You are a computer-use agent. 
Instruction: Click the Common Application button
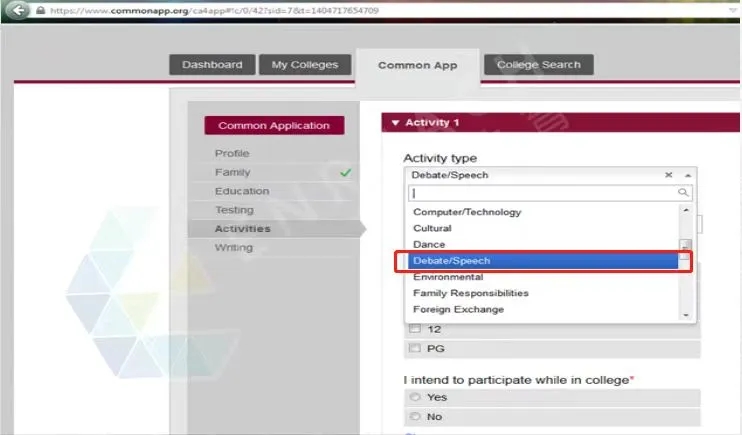[x=274, y=125]
